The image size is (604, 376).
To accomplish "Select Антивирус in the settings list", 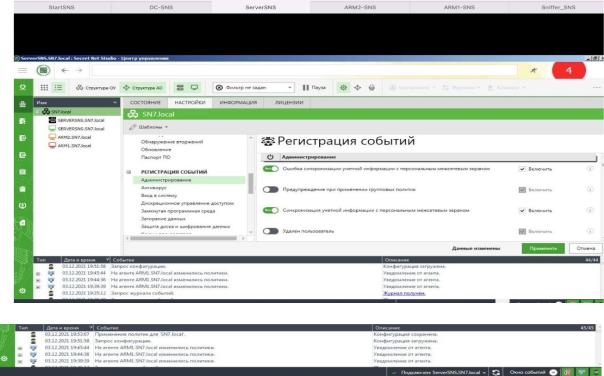I will pyautogui.click(x=154, y=188).
